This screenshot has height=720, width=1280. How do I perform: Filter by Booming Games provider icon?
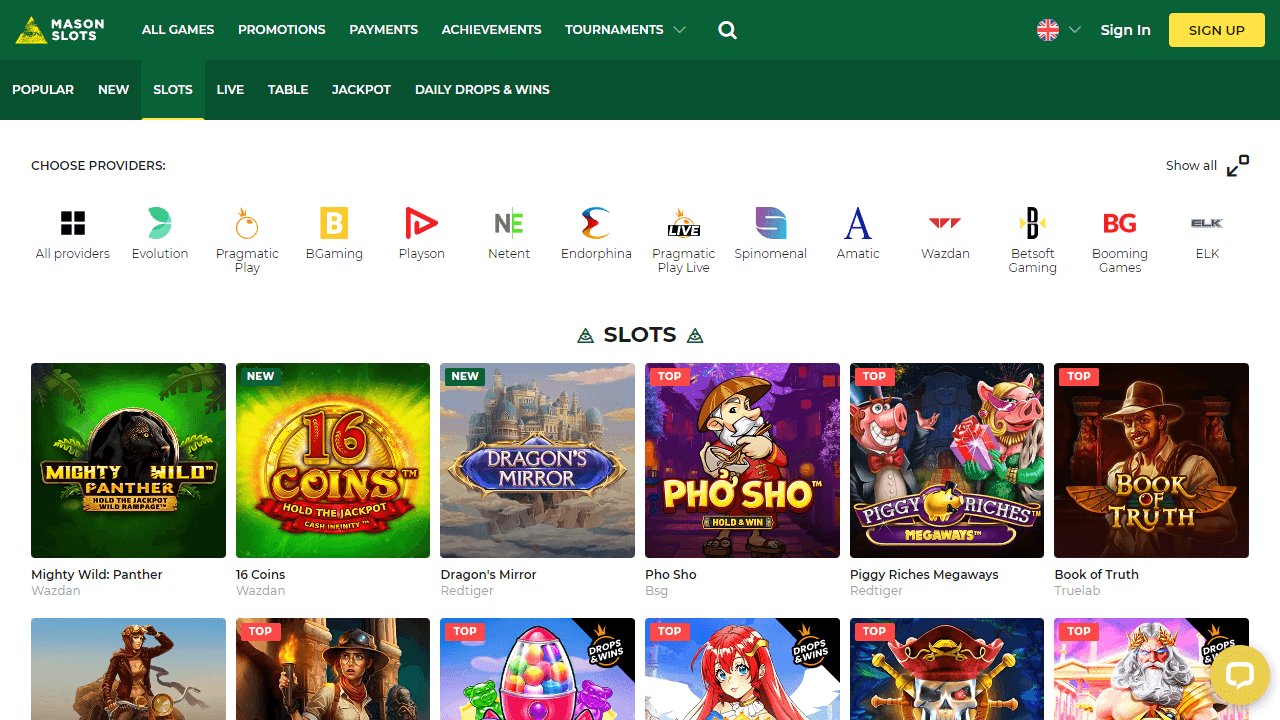1120,222
